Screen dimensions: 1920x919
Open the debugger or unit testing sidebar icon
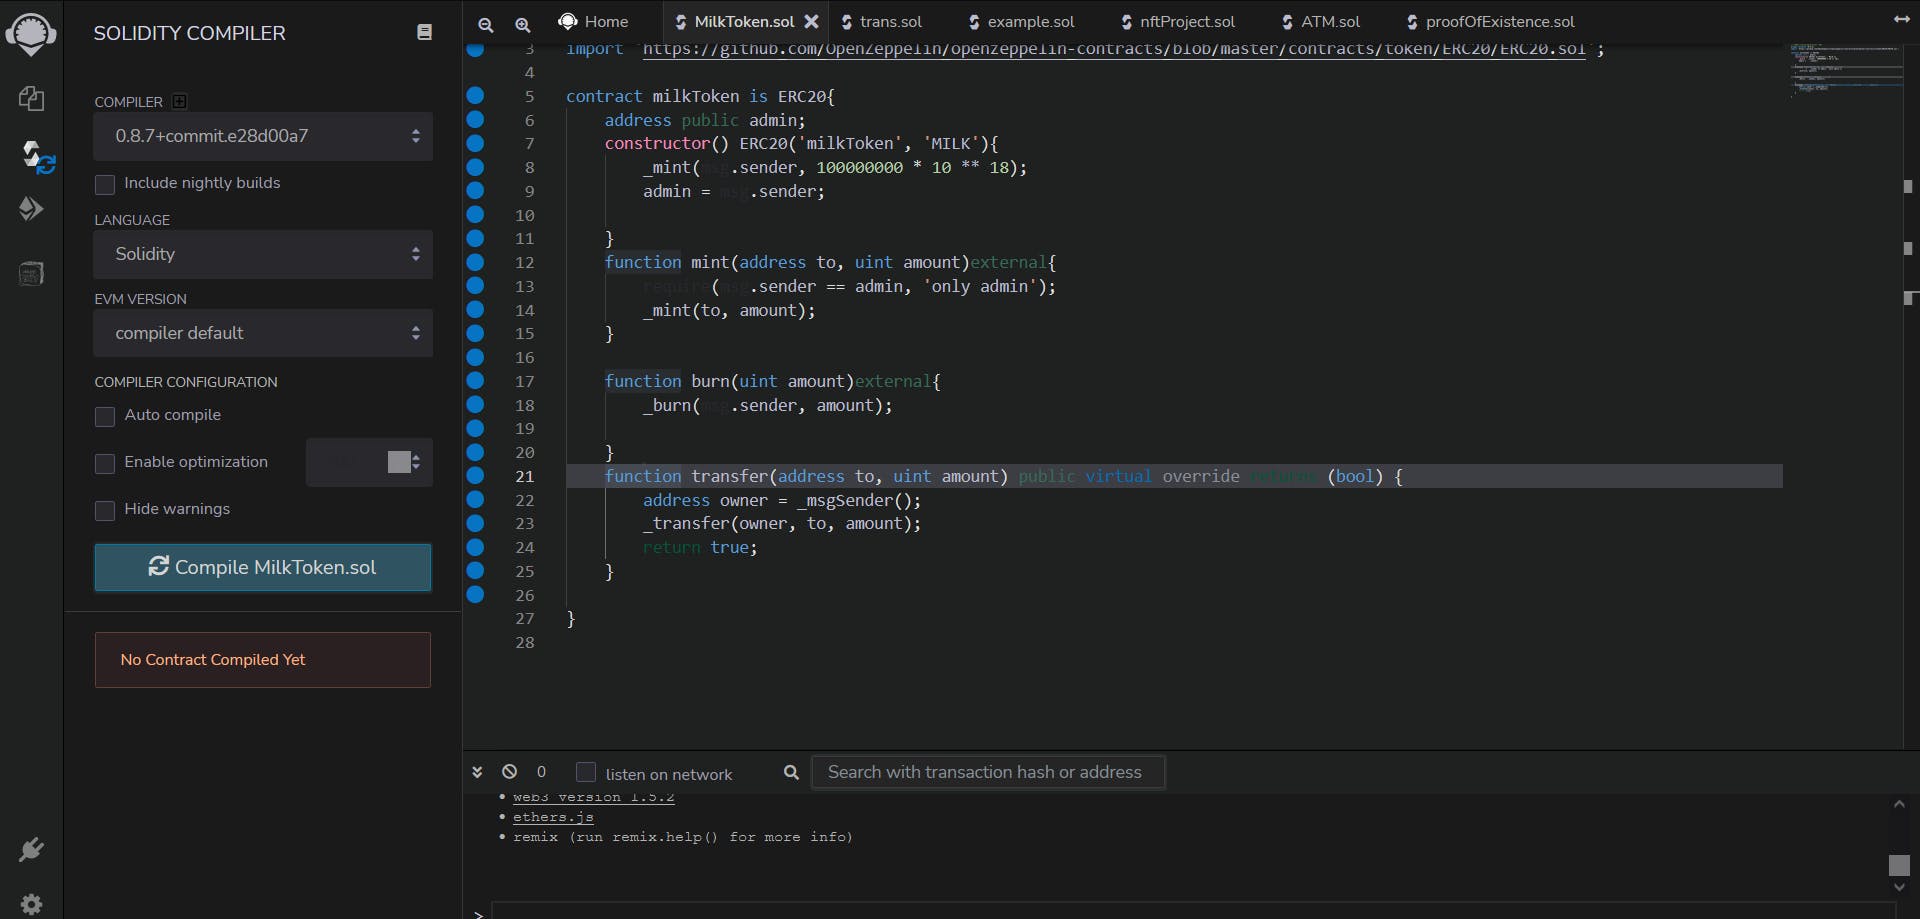31,273
